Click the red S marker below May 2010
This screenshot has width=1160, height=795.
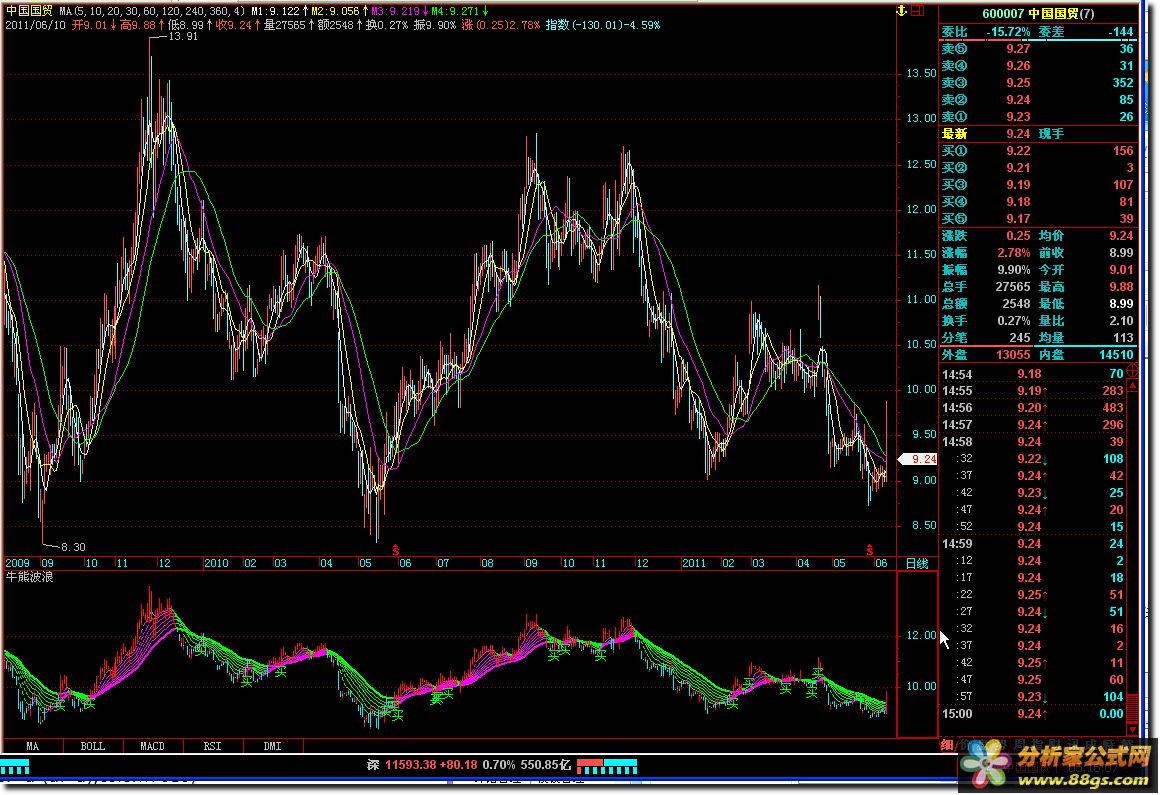pyautogui.click(x=396, y=549)
